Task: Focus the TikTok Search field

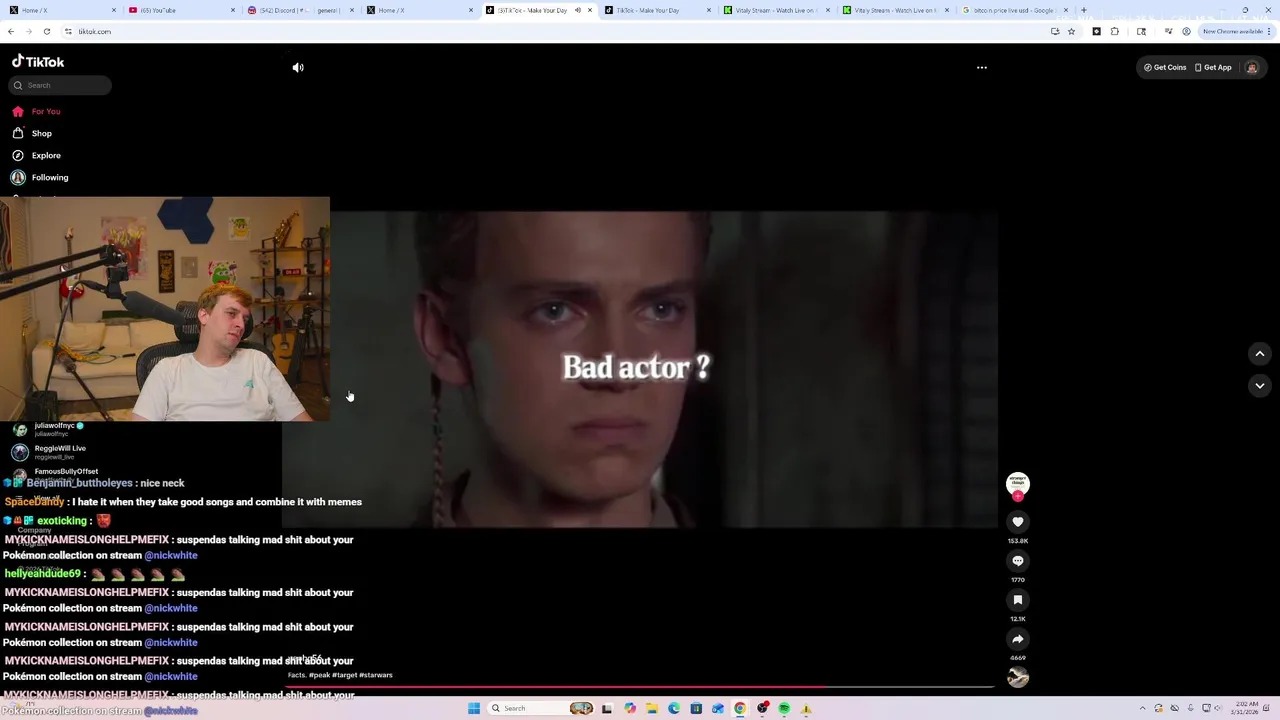Action: coord(60,85)
